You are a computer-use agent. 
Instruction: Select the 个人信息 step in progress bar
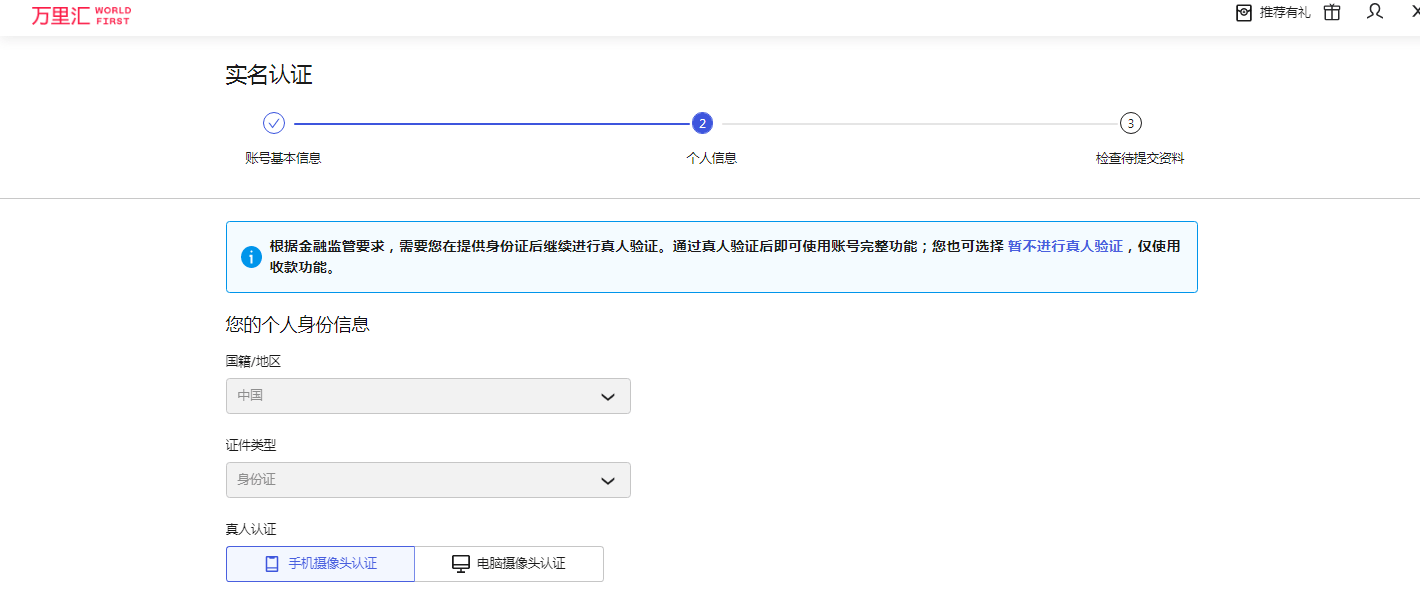pos(702,123)
